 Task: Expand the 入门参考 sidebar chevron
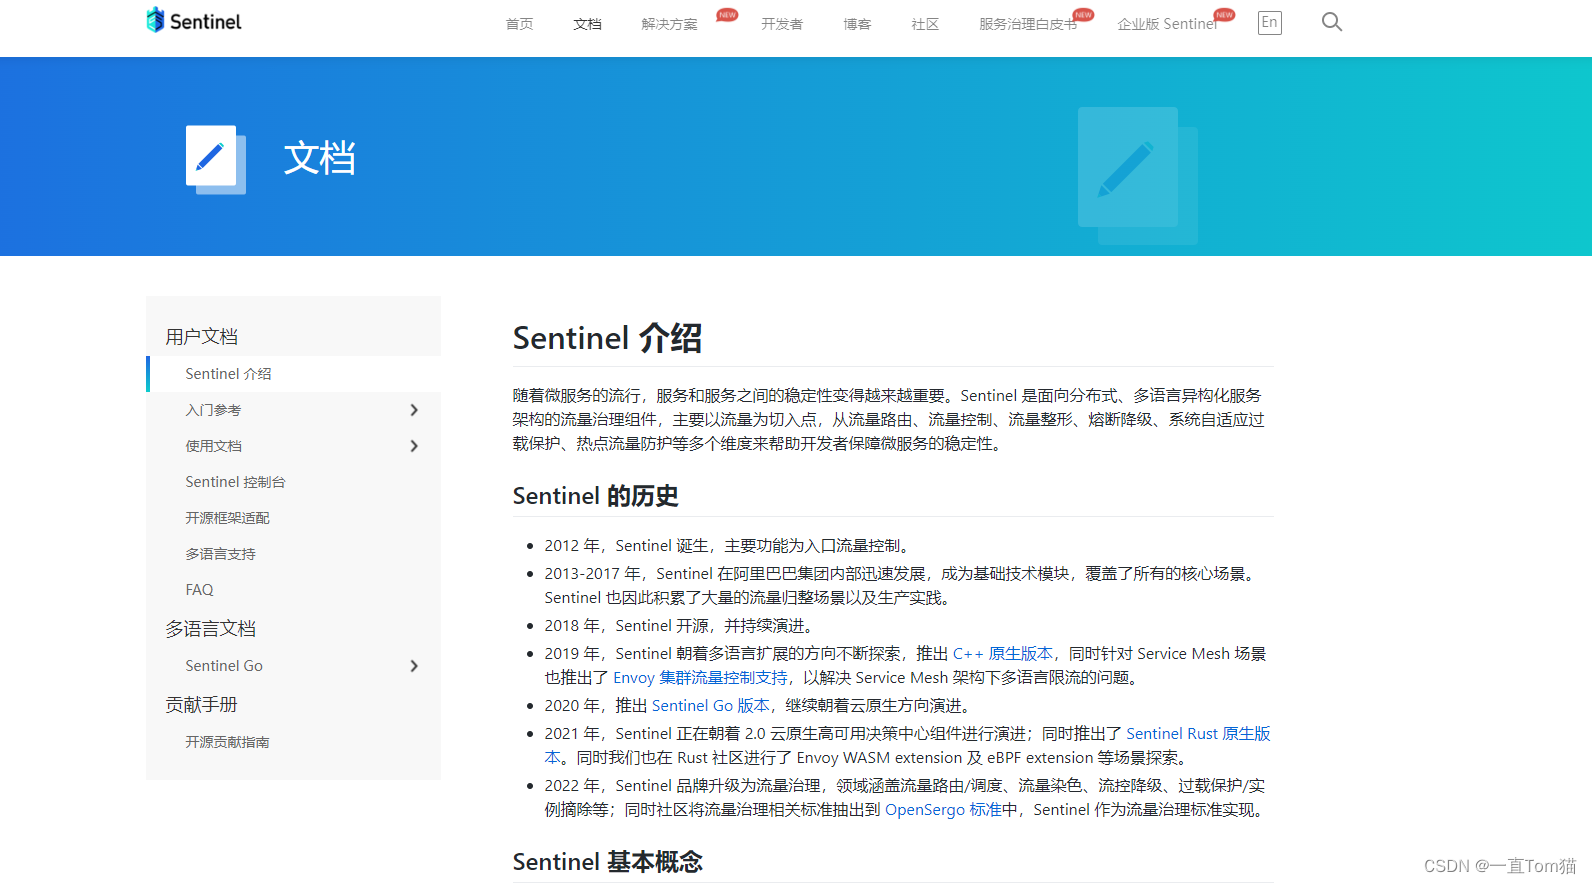click(414, 410)
